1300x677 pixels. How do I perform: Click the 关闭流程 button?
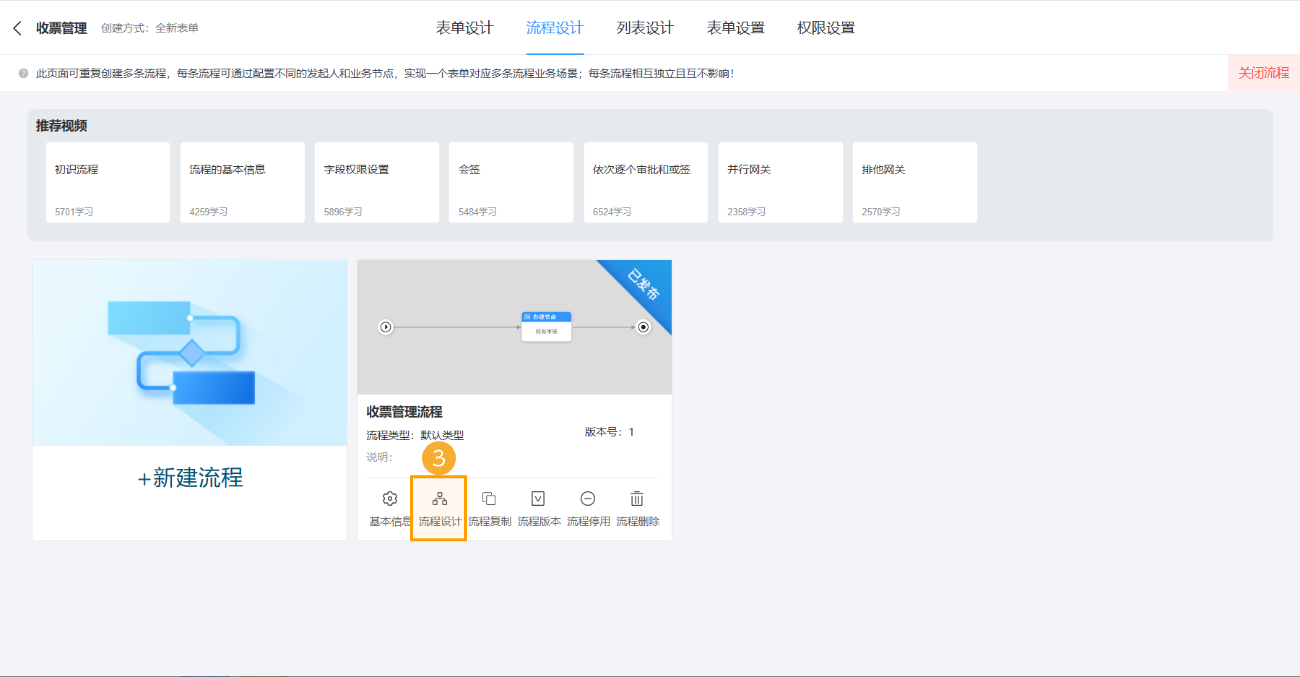(x=1263, y=72)
